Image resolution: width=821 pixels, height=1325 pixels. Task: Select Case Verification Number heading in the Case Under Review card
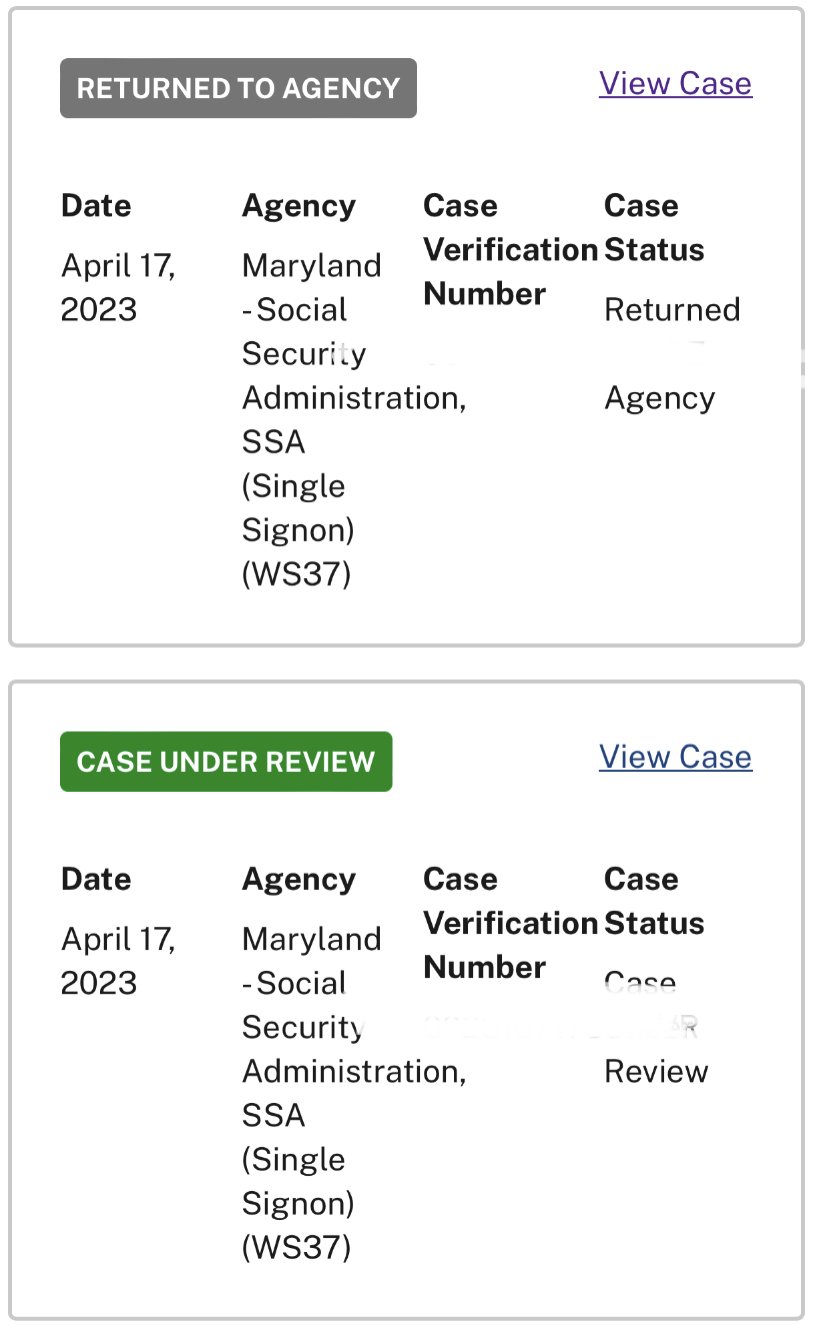point(510,924)
